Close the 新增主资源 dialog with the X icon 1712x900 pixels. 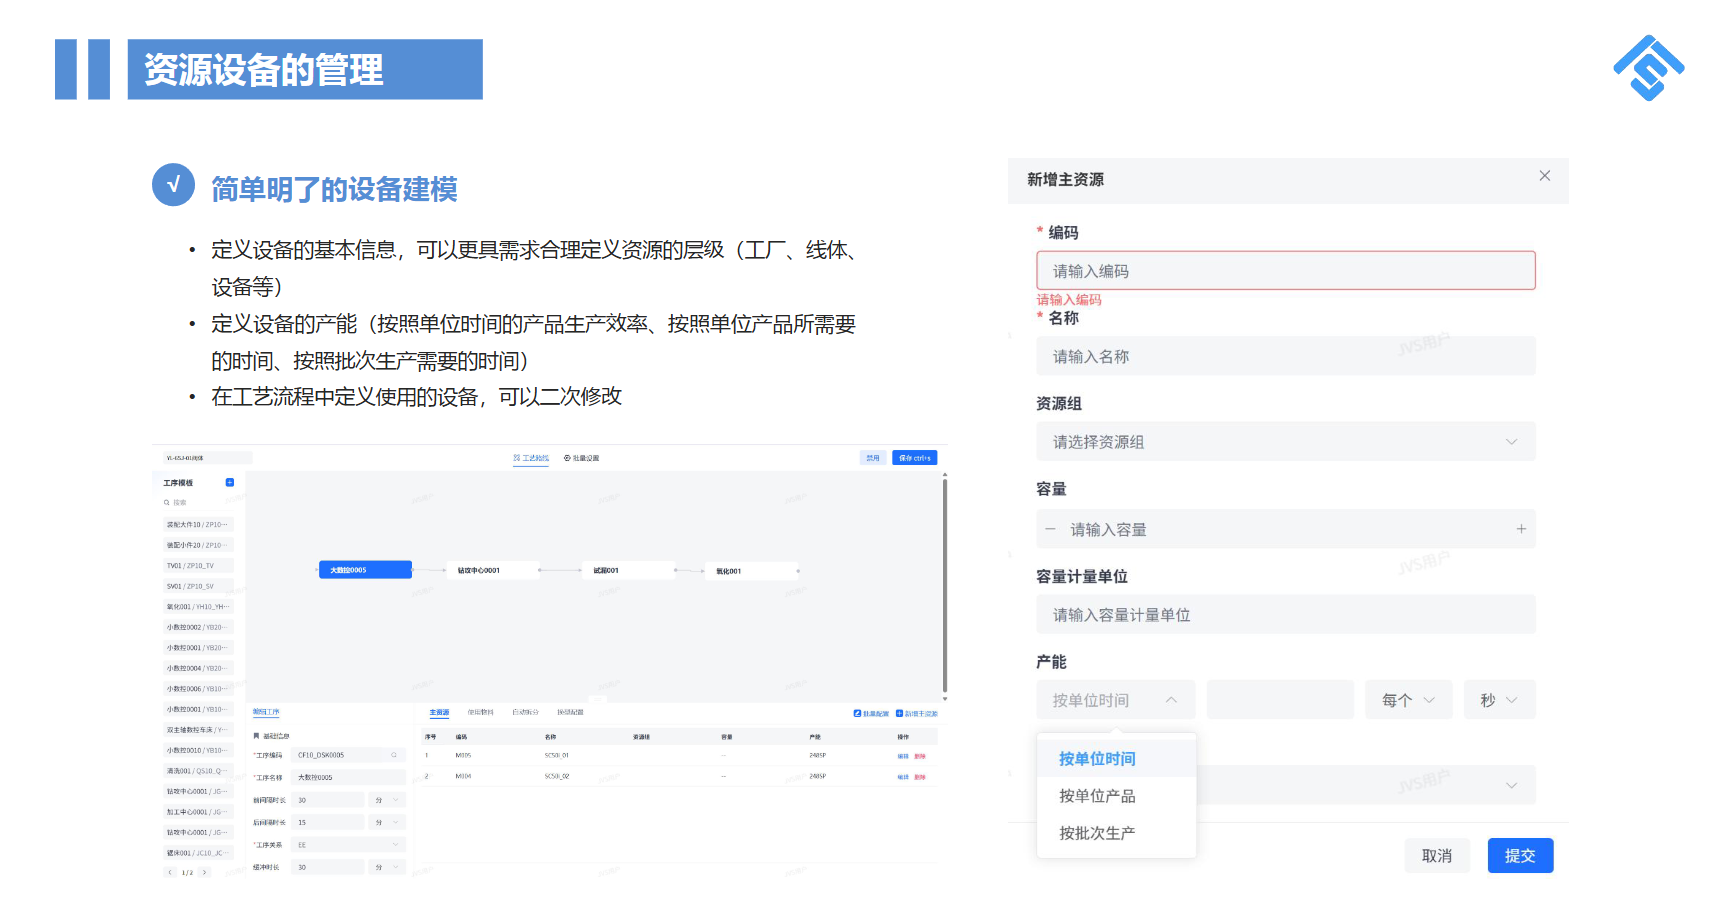pyautogui.click(x=1545, y=176)
